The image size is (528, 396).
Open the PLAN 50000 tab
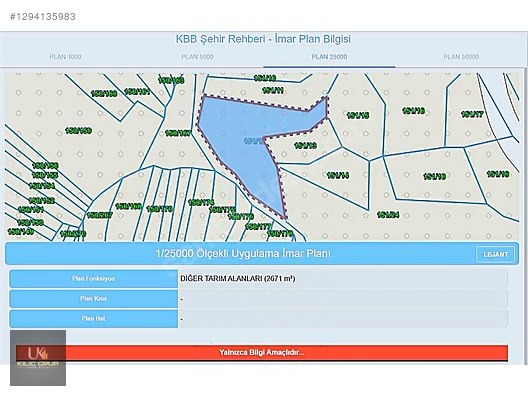point(461,57)
